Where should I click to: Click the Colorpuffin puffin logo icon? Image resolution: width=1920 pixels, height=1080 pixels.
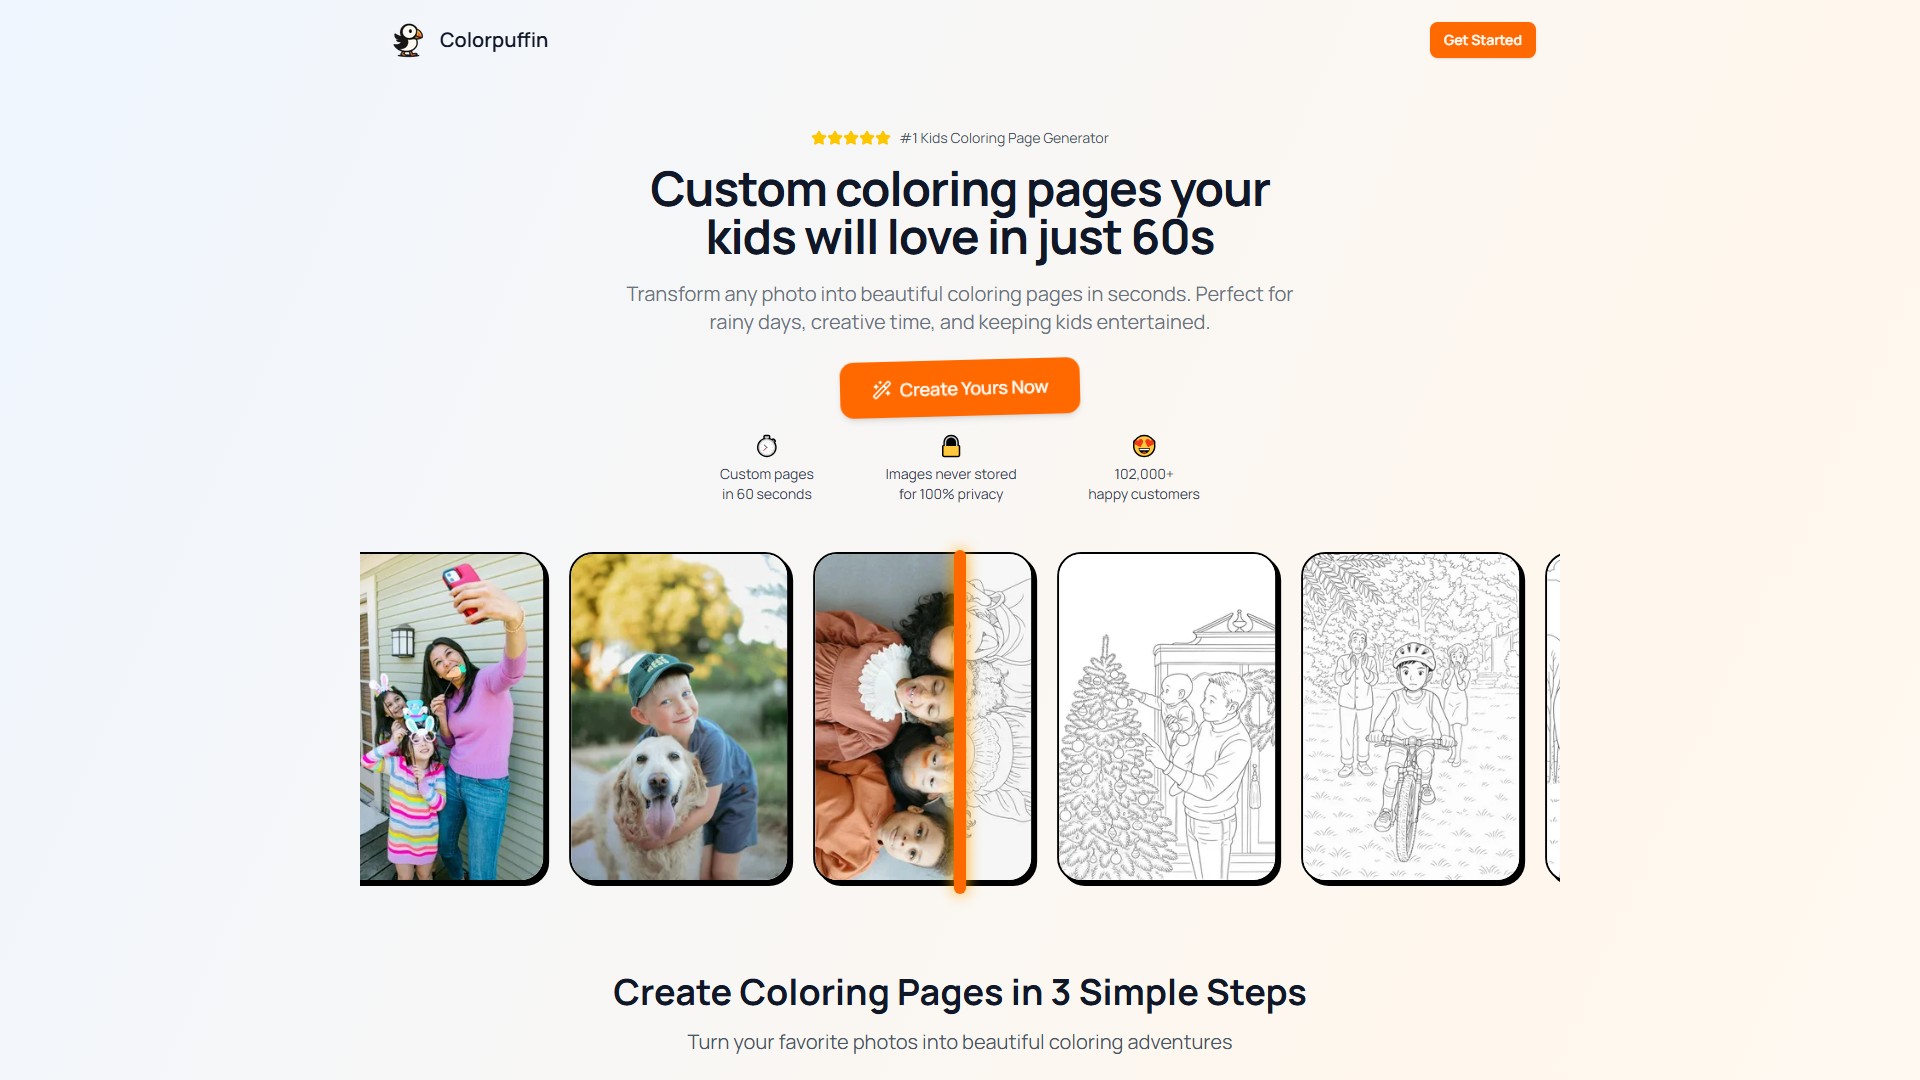tap(408, 40)
